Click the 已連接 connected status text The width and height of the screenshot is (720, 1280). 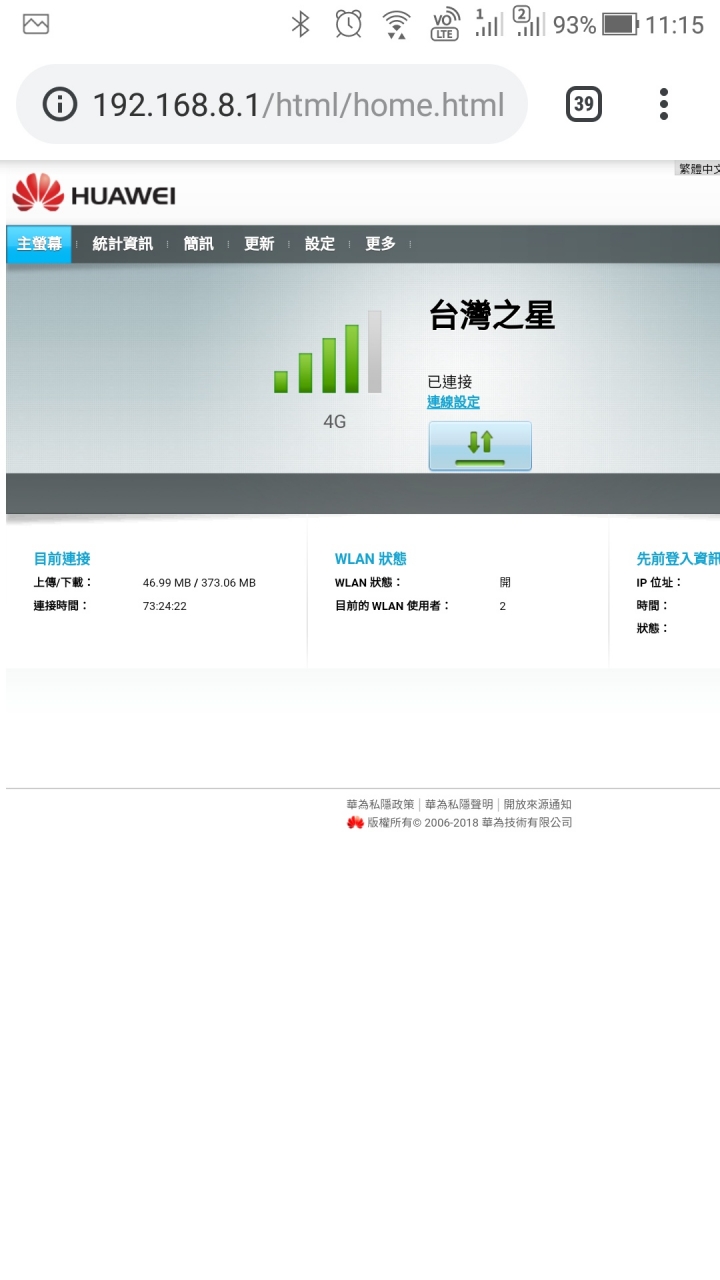pyautogui.click(x=449, y=381)
